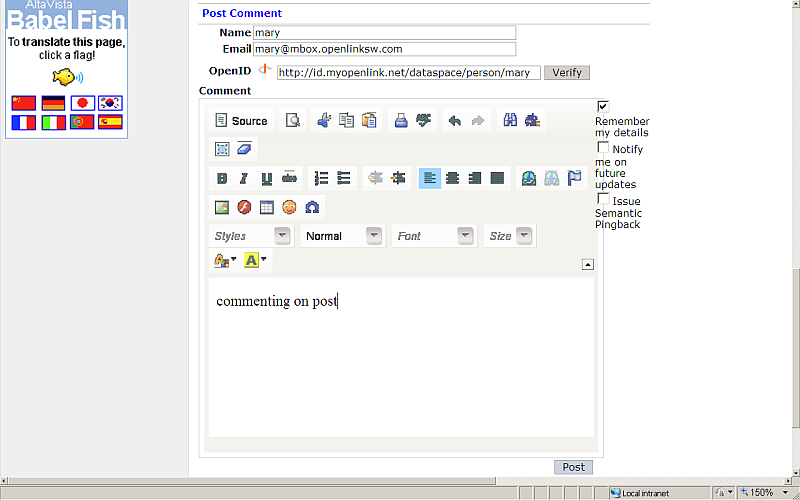Check Issue Semantic Pingback checkbox

point(603,199)
